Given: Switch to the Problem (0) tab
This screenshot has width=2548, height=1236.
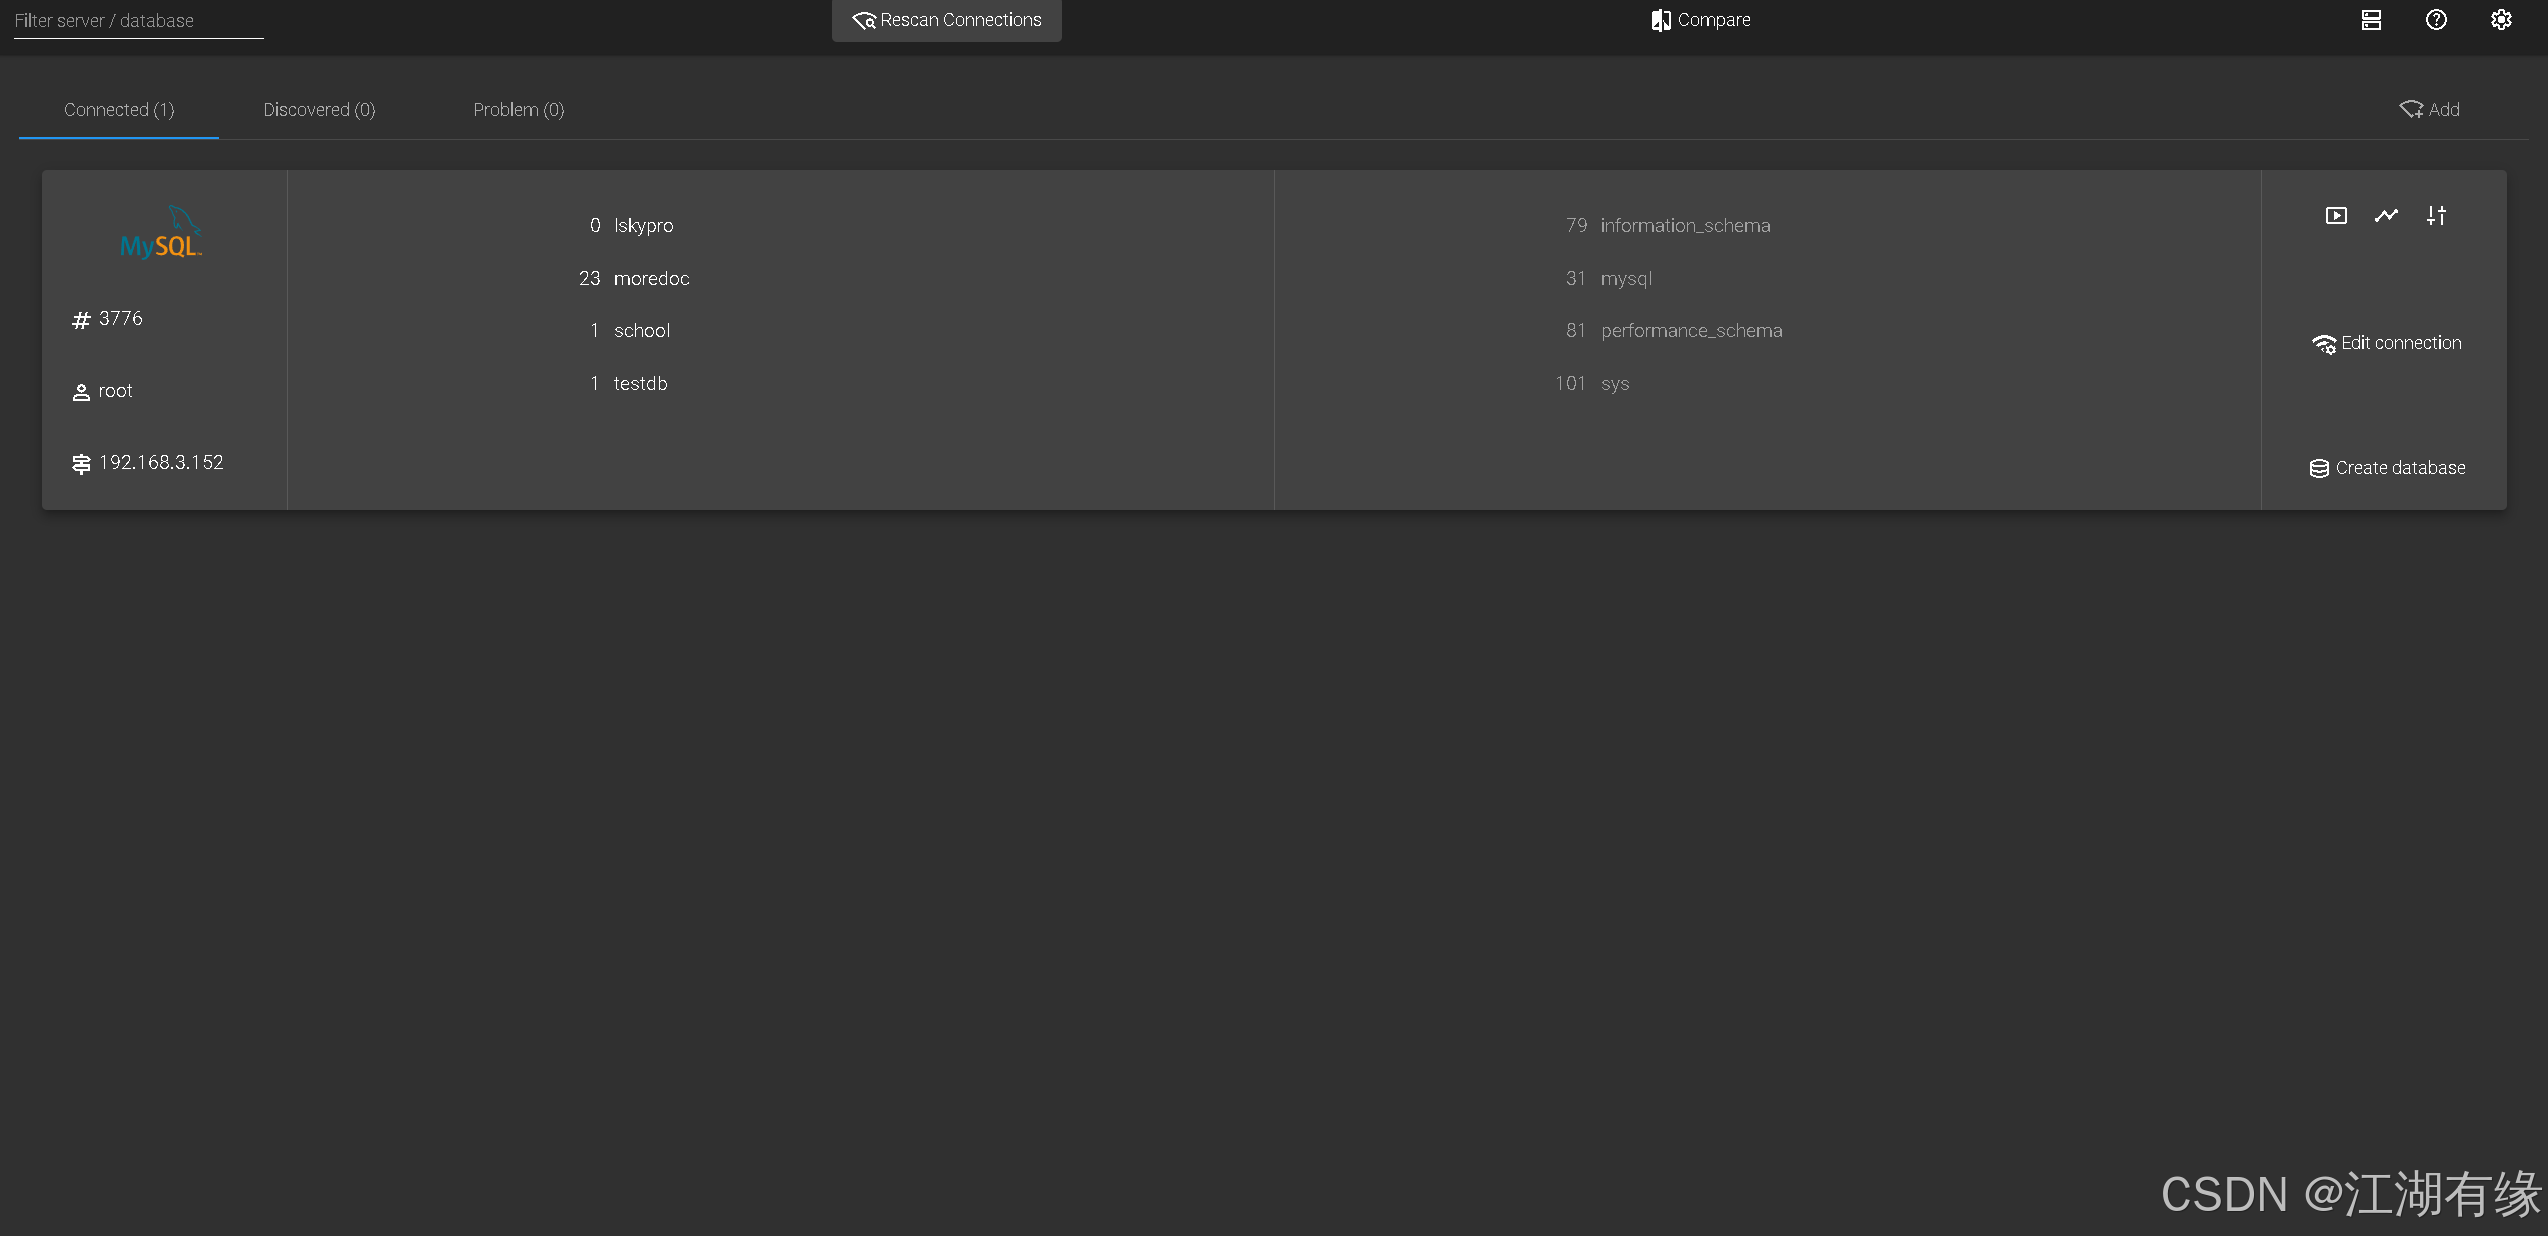Looking at the screenshot, I should pos(518,110).
